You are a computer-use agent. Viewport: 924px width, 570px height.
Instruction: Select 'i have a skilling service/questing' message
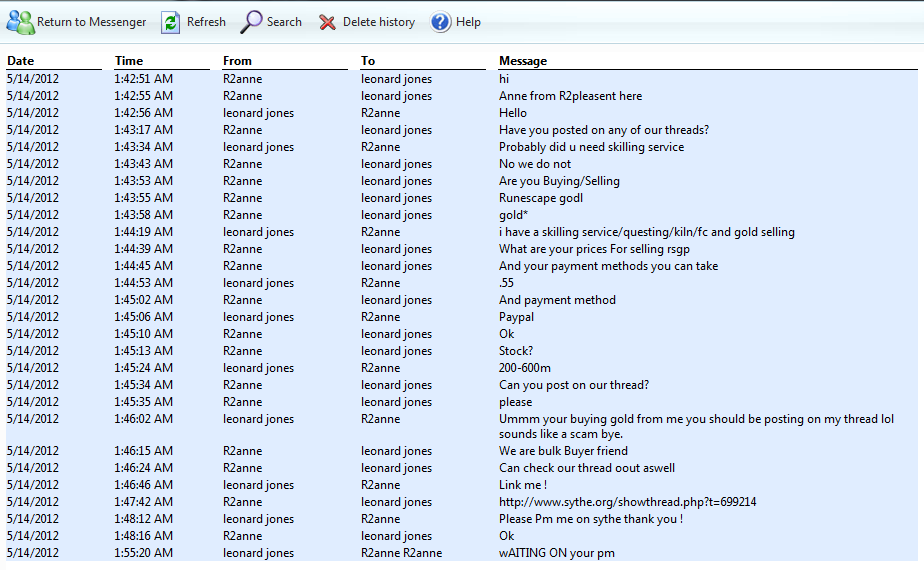pyautogui.click(x=646, y=232)
